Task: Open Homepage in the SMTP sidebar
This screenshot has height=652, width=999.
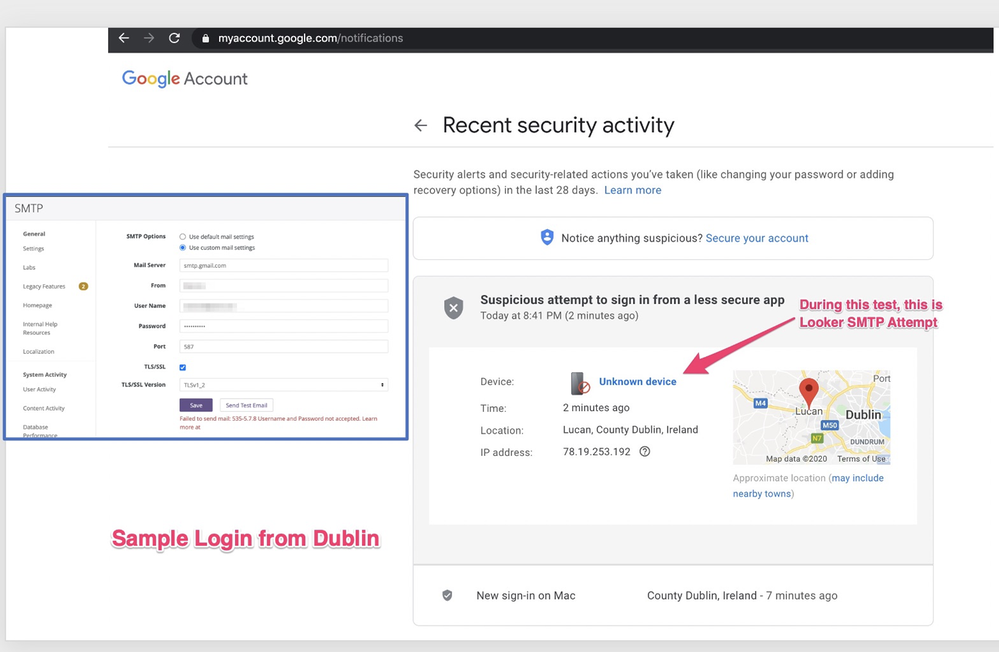Action: pyautogui.click(x=38, y=305)
